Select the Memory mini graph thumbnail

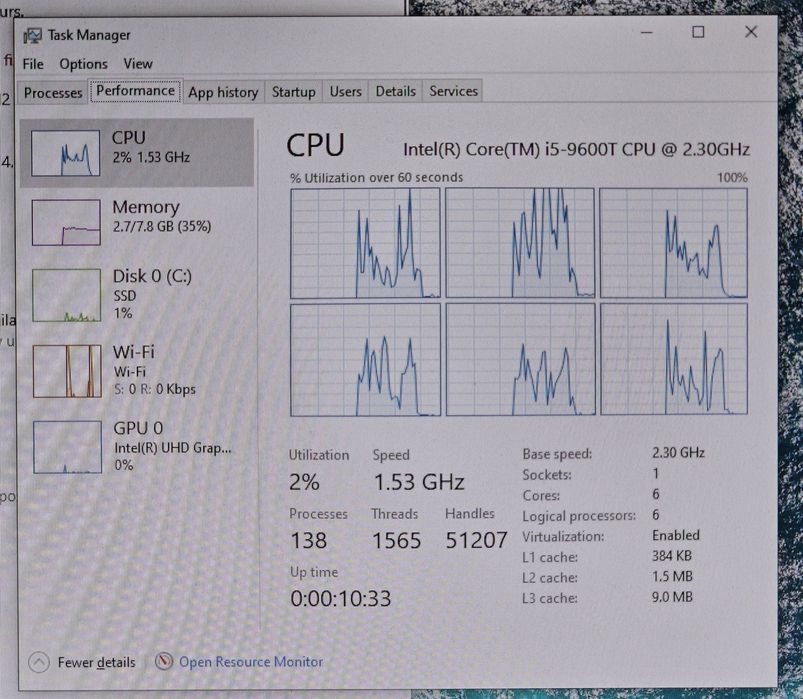66,223
